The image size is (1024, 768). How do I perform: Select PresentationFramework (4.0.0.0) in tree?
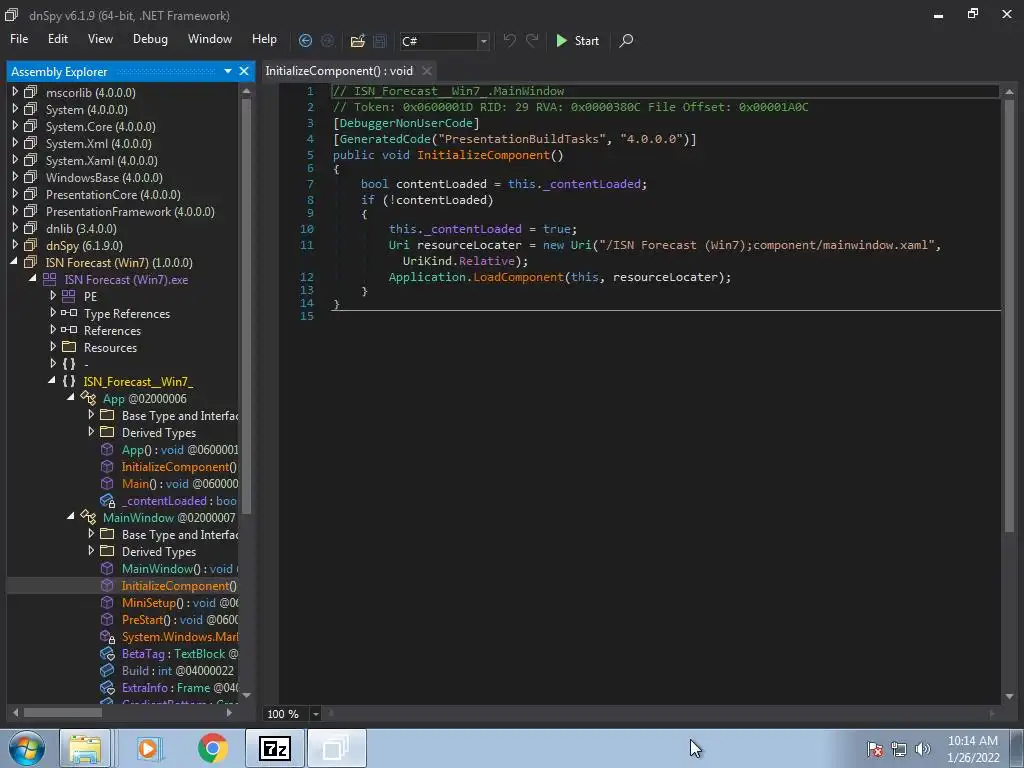pyautogui.click(x=130, y=212)
